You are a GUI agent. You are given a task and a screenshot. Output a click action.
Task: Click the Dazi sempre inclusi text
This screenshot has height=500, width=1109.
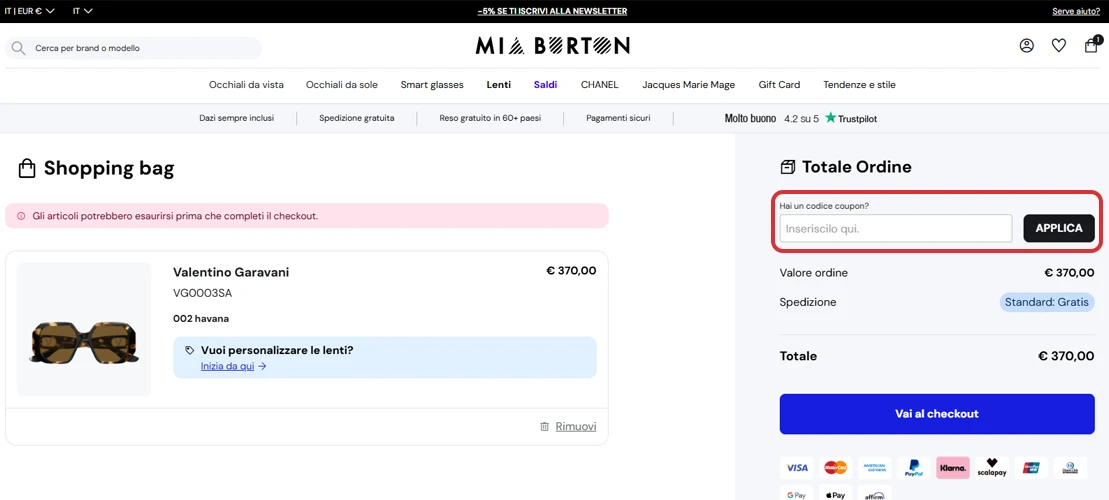click(x=236, y=118)
